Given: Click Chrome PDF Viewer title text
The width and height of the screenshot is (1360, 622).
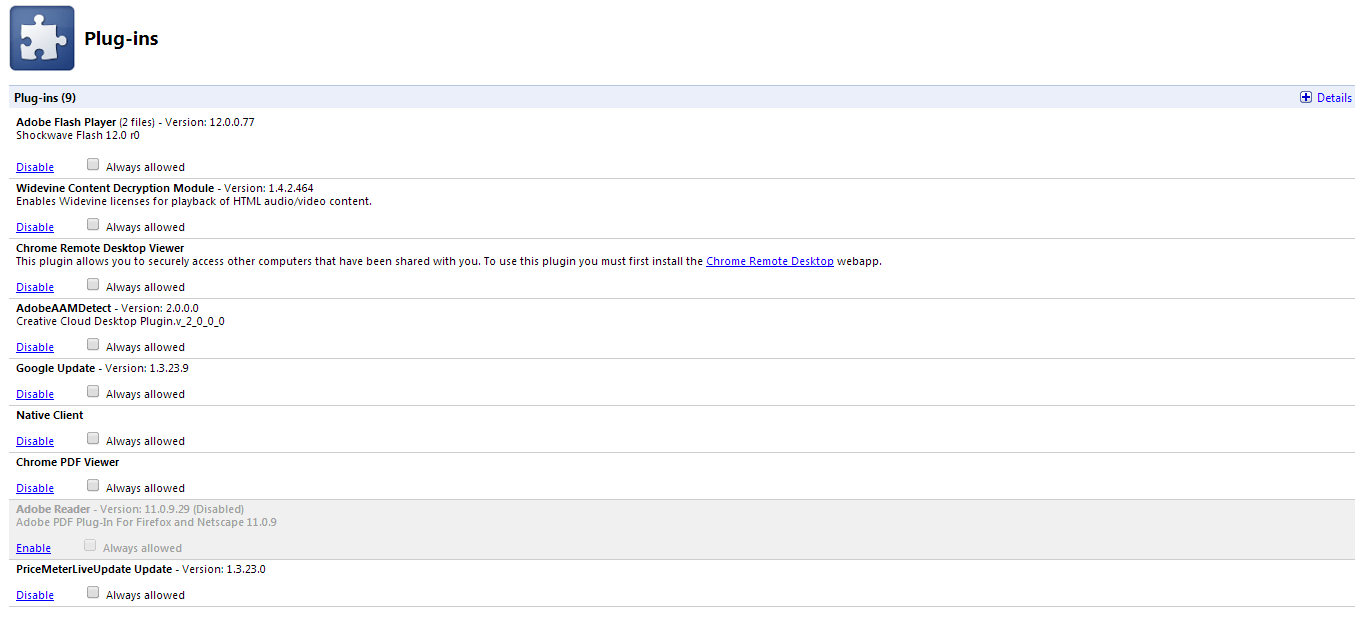Looking at the screenshot, I should tap(68, 462).
